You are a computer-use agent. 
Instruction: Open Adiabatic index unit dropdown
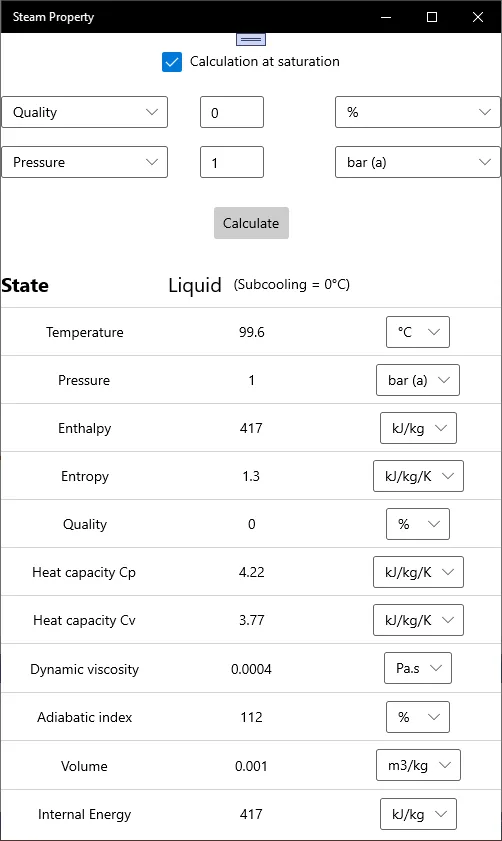418,717
